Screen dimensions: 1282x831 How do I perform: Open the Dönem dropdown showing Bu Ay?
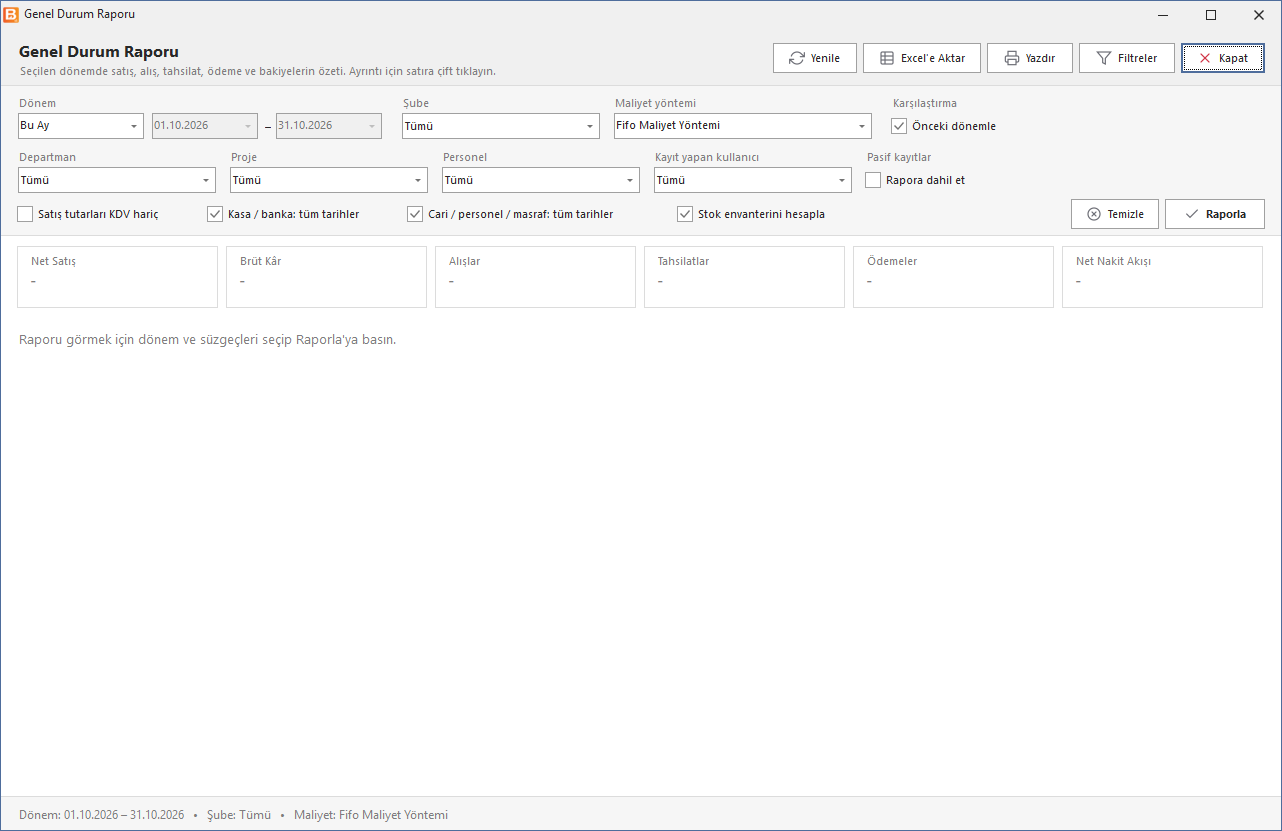tap(81, 126)
